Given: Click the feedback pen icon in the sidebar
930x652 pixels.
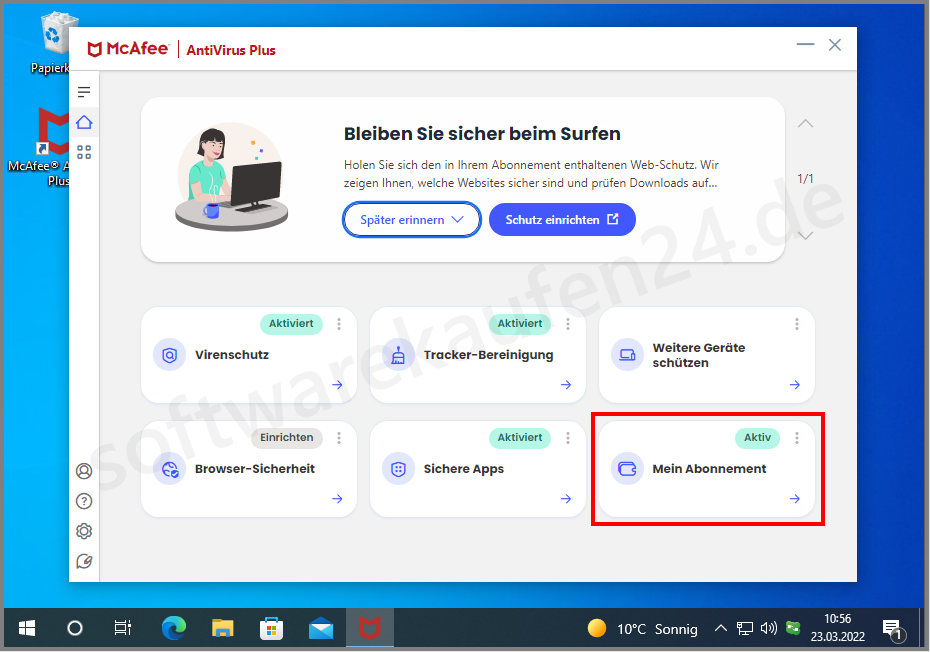Looking at the screenshot, I should [x=84, y=561].
